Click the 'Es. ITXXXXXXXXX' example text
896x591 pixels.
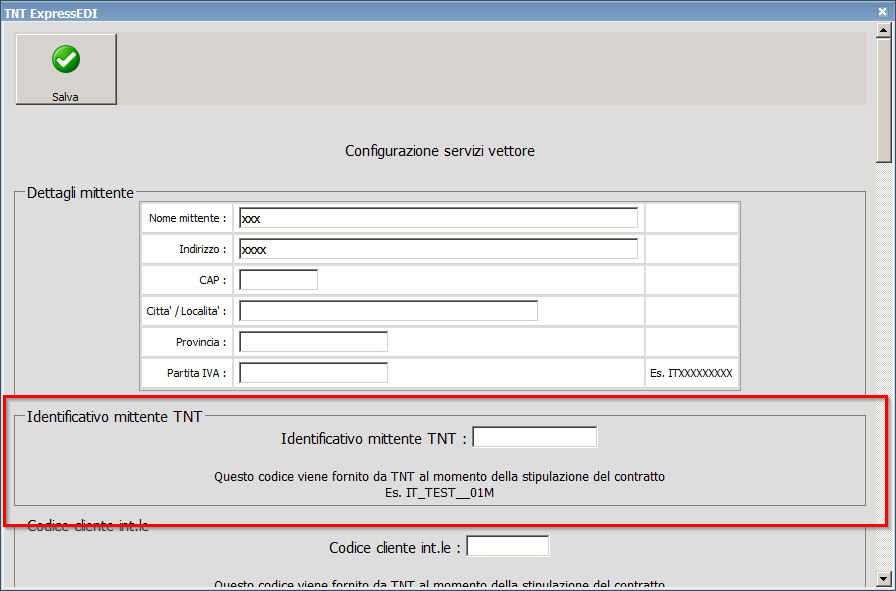click(691, 373)
